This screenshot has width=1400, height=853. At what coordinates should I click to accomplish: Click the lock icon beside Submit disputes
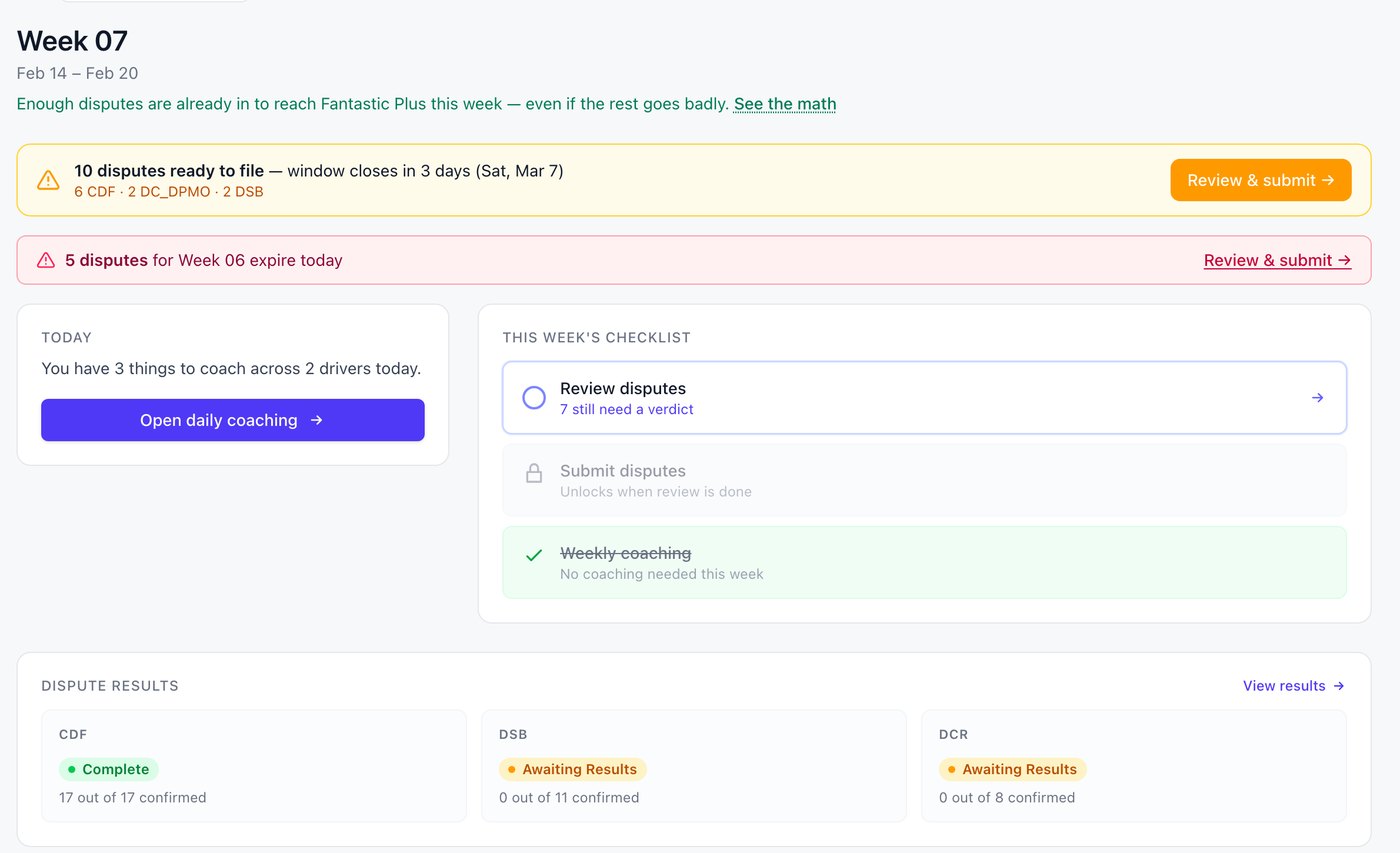click(x=534, y=473)
